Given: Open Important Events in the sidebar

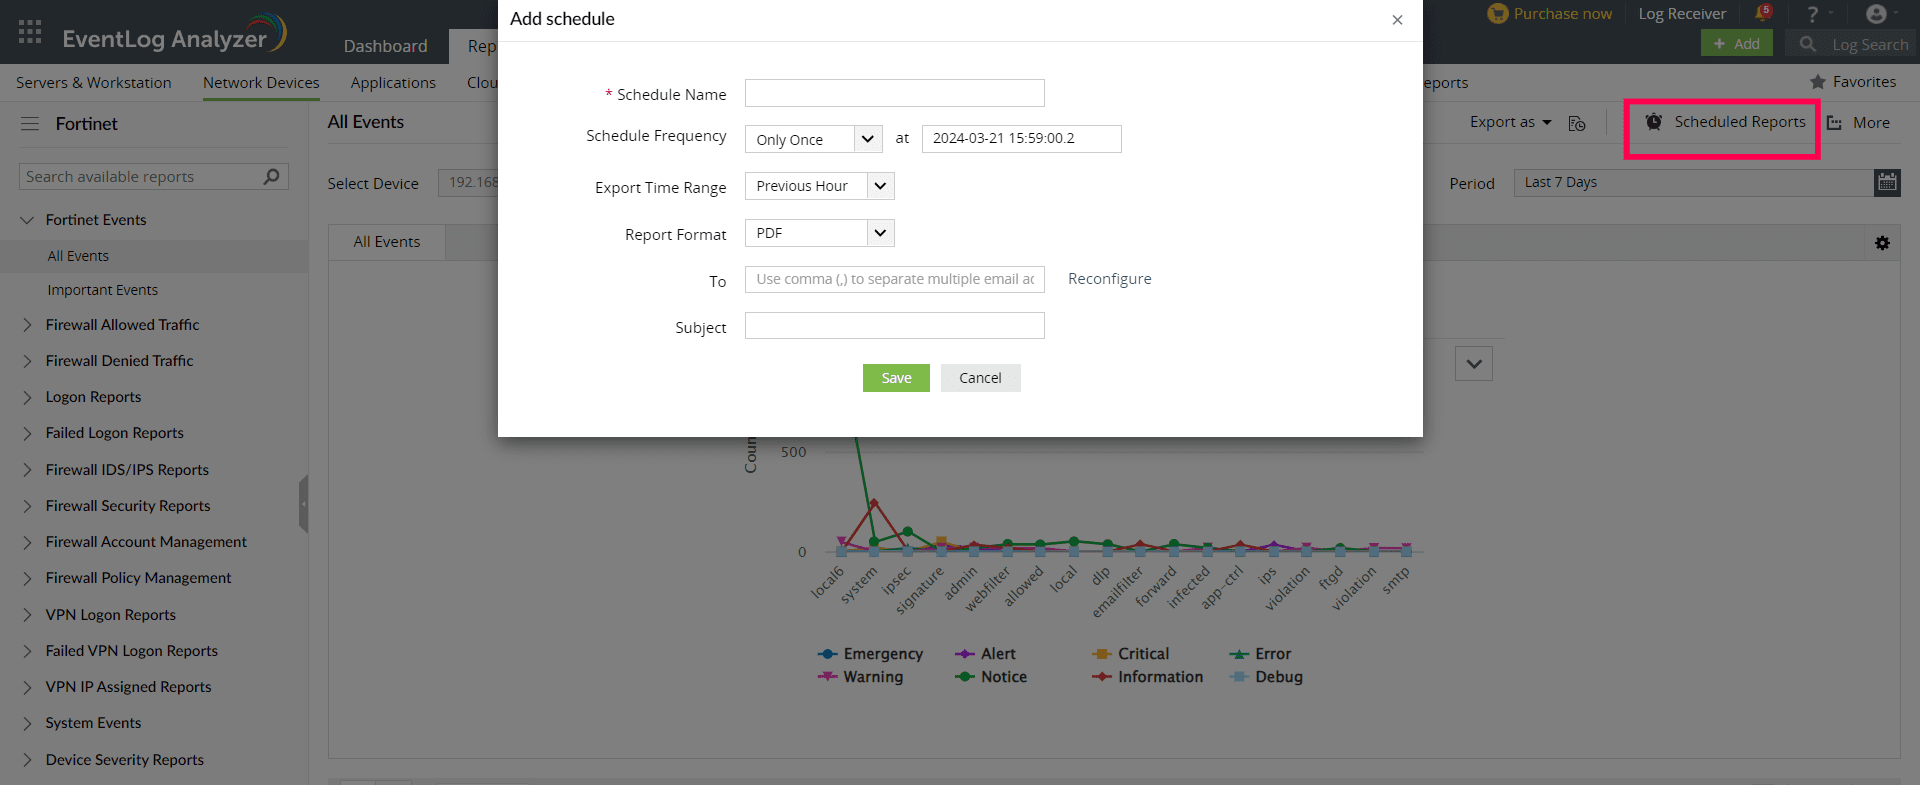Looking at the screenshot, I should click(102, 290).
